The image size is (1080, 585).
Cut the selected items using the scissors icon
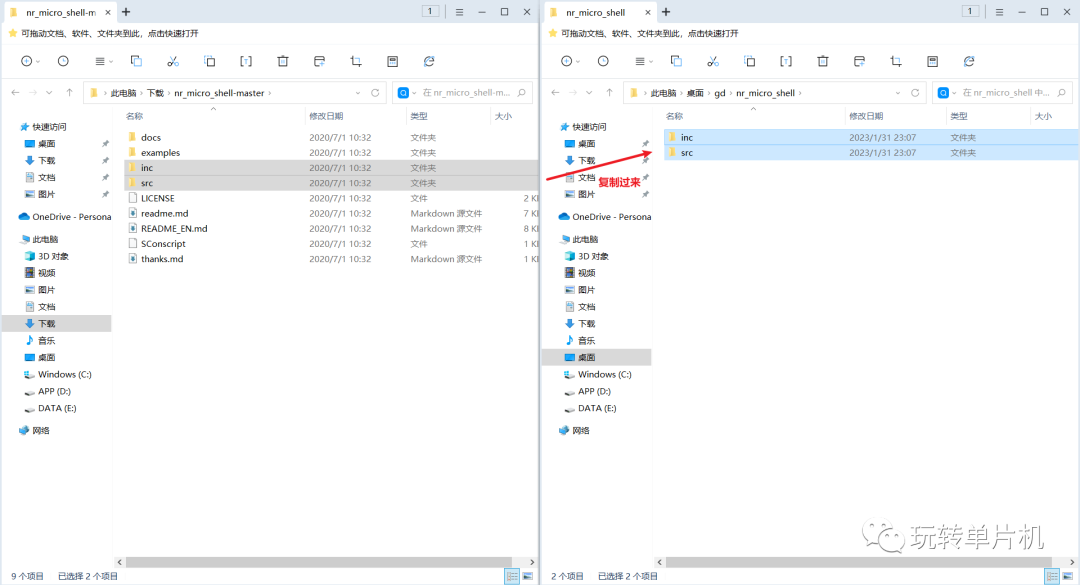click(173, 62)
